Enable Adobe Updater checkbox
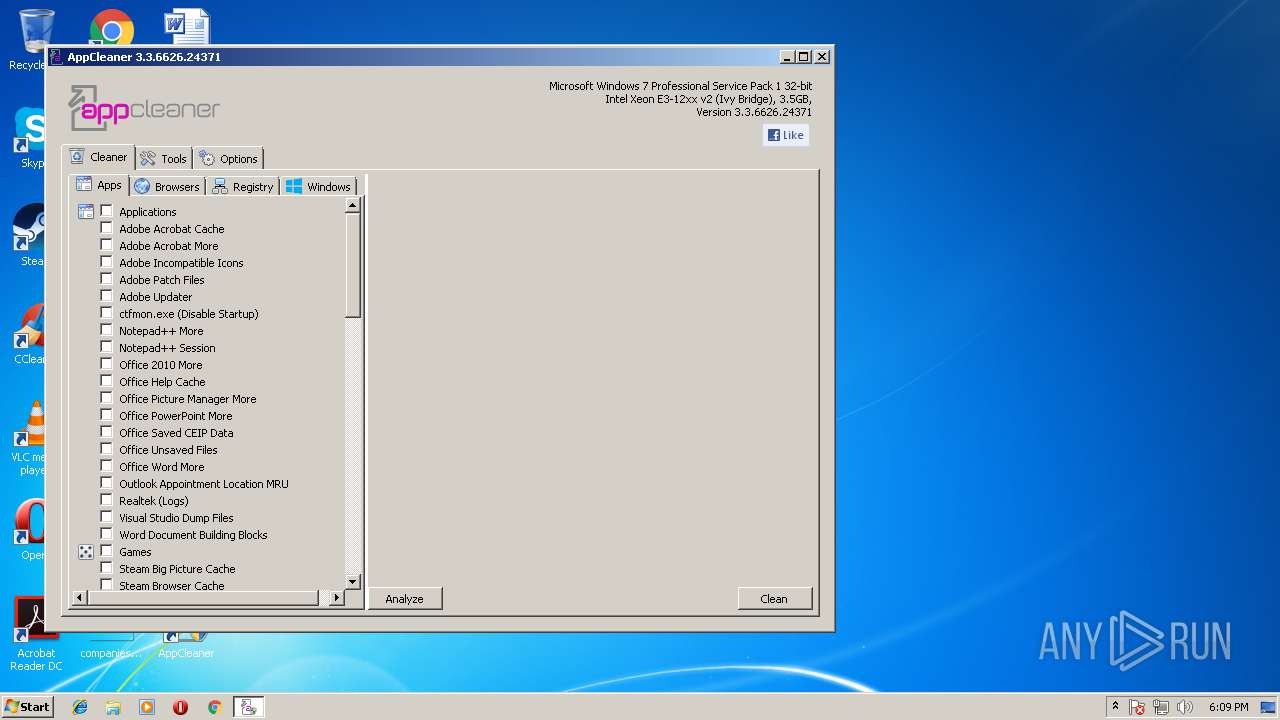Viewport: 1280px width, 720px height. click(107, 296)
